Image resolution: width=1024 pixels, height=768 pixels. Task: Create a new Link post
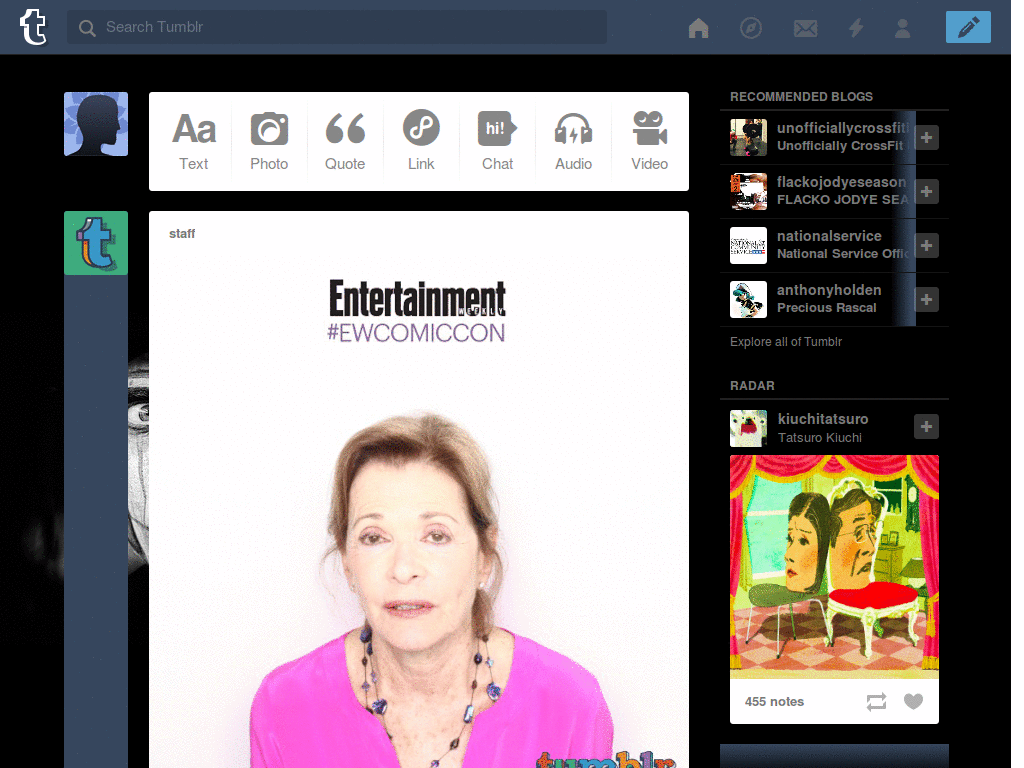(x=421, y=141)
